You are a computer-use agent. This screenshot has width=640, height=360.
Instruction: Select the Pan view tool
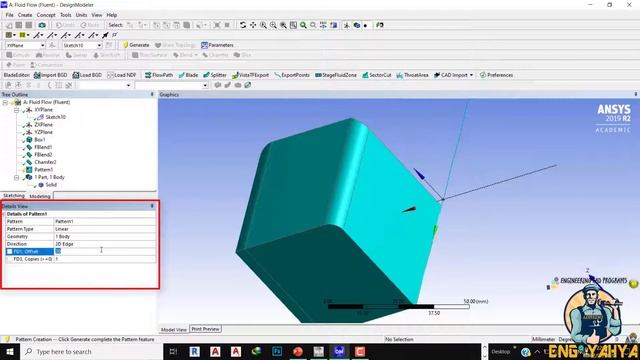point(253,25)
